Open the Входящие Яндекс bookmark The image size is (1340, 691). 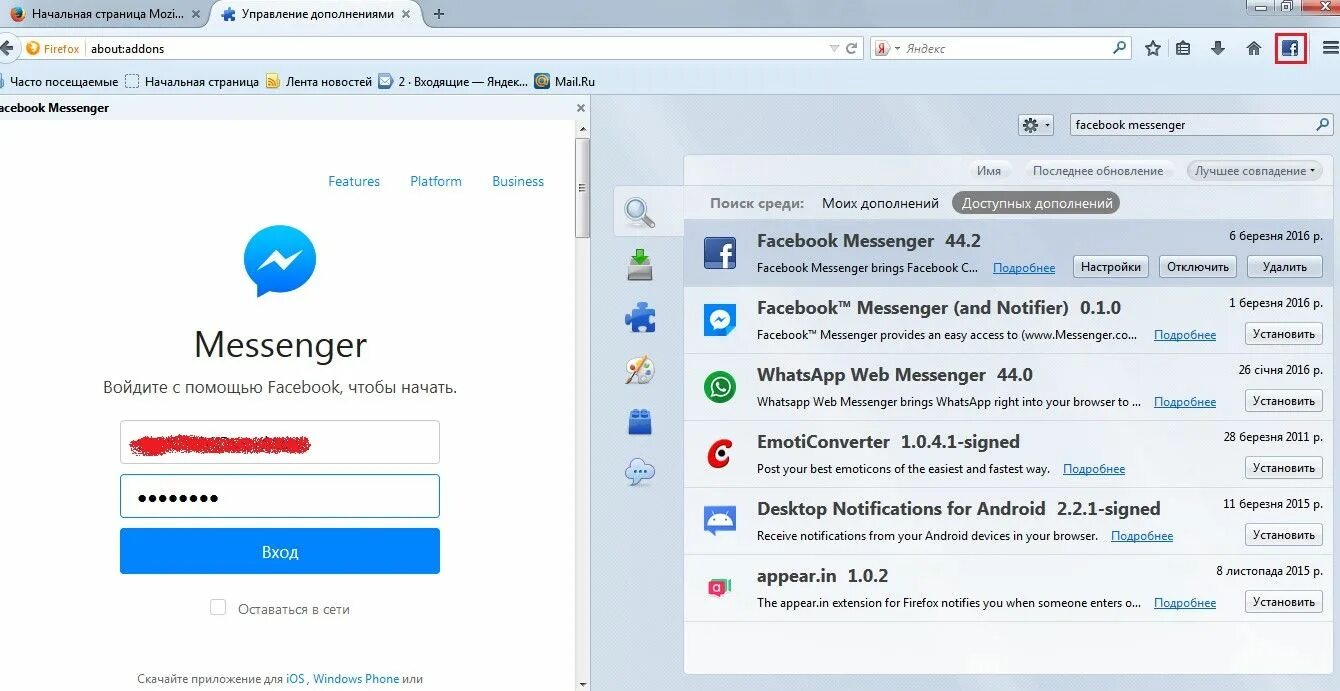pos(453,82)
